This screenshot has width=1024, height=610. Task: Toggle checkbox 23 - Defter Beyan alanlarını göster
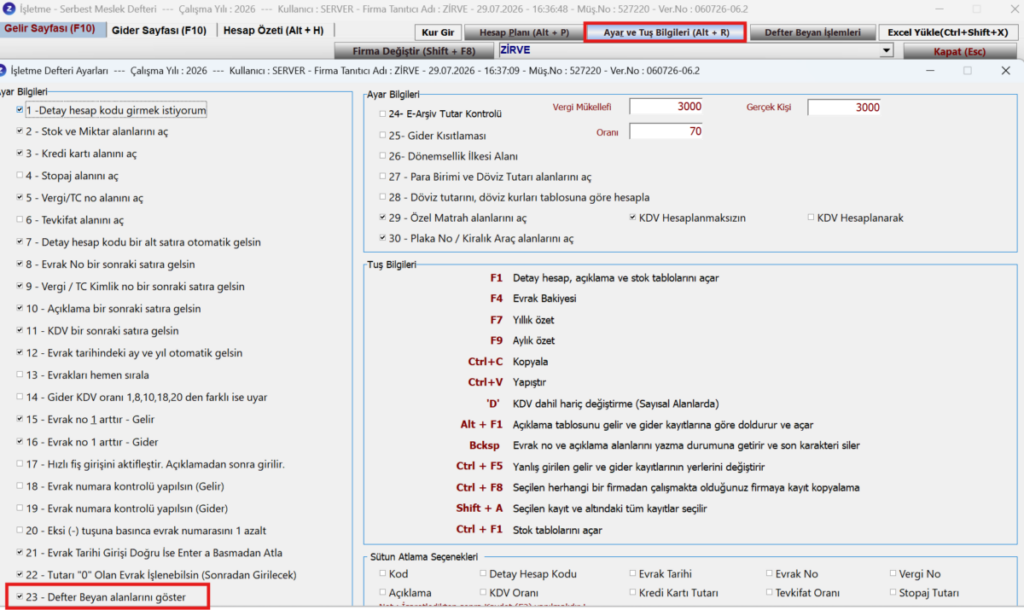coord(20,596)
